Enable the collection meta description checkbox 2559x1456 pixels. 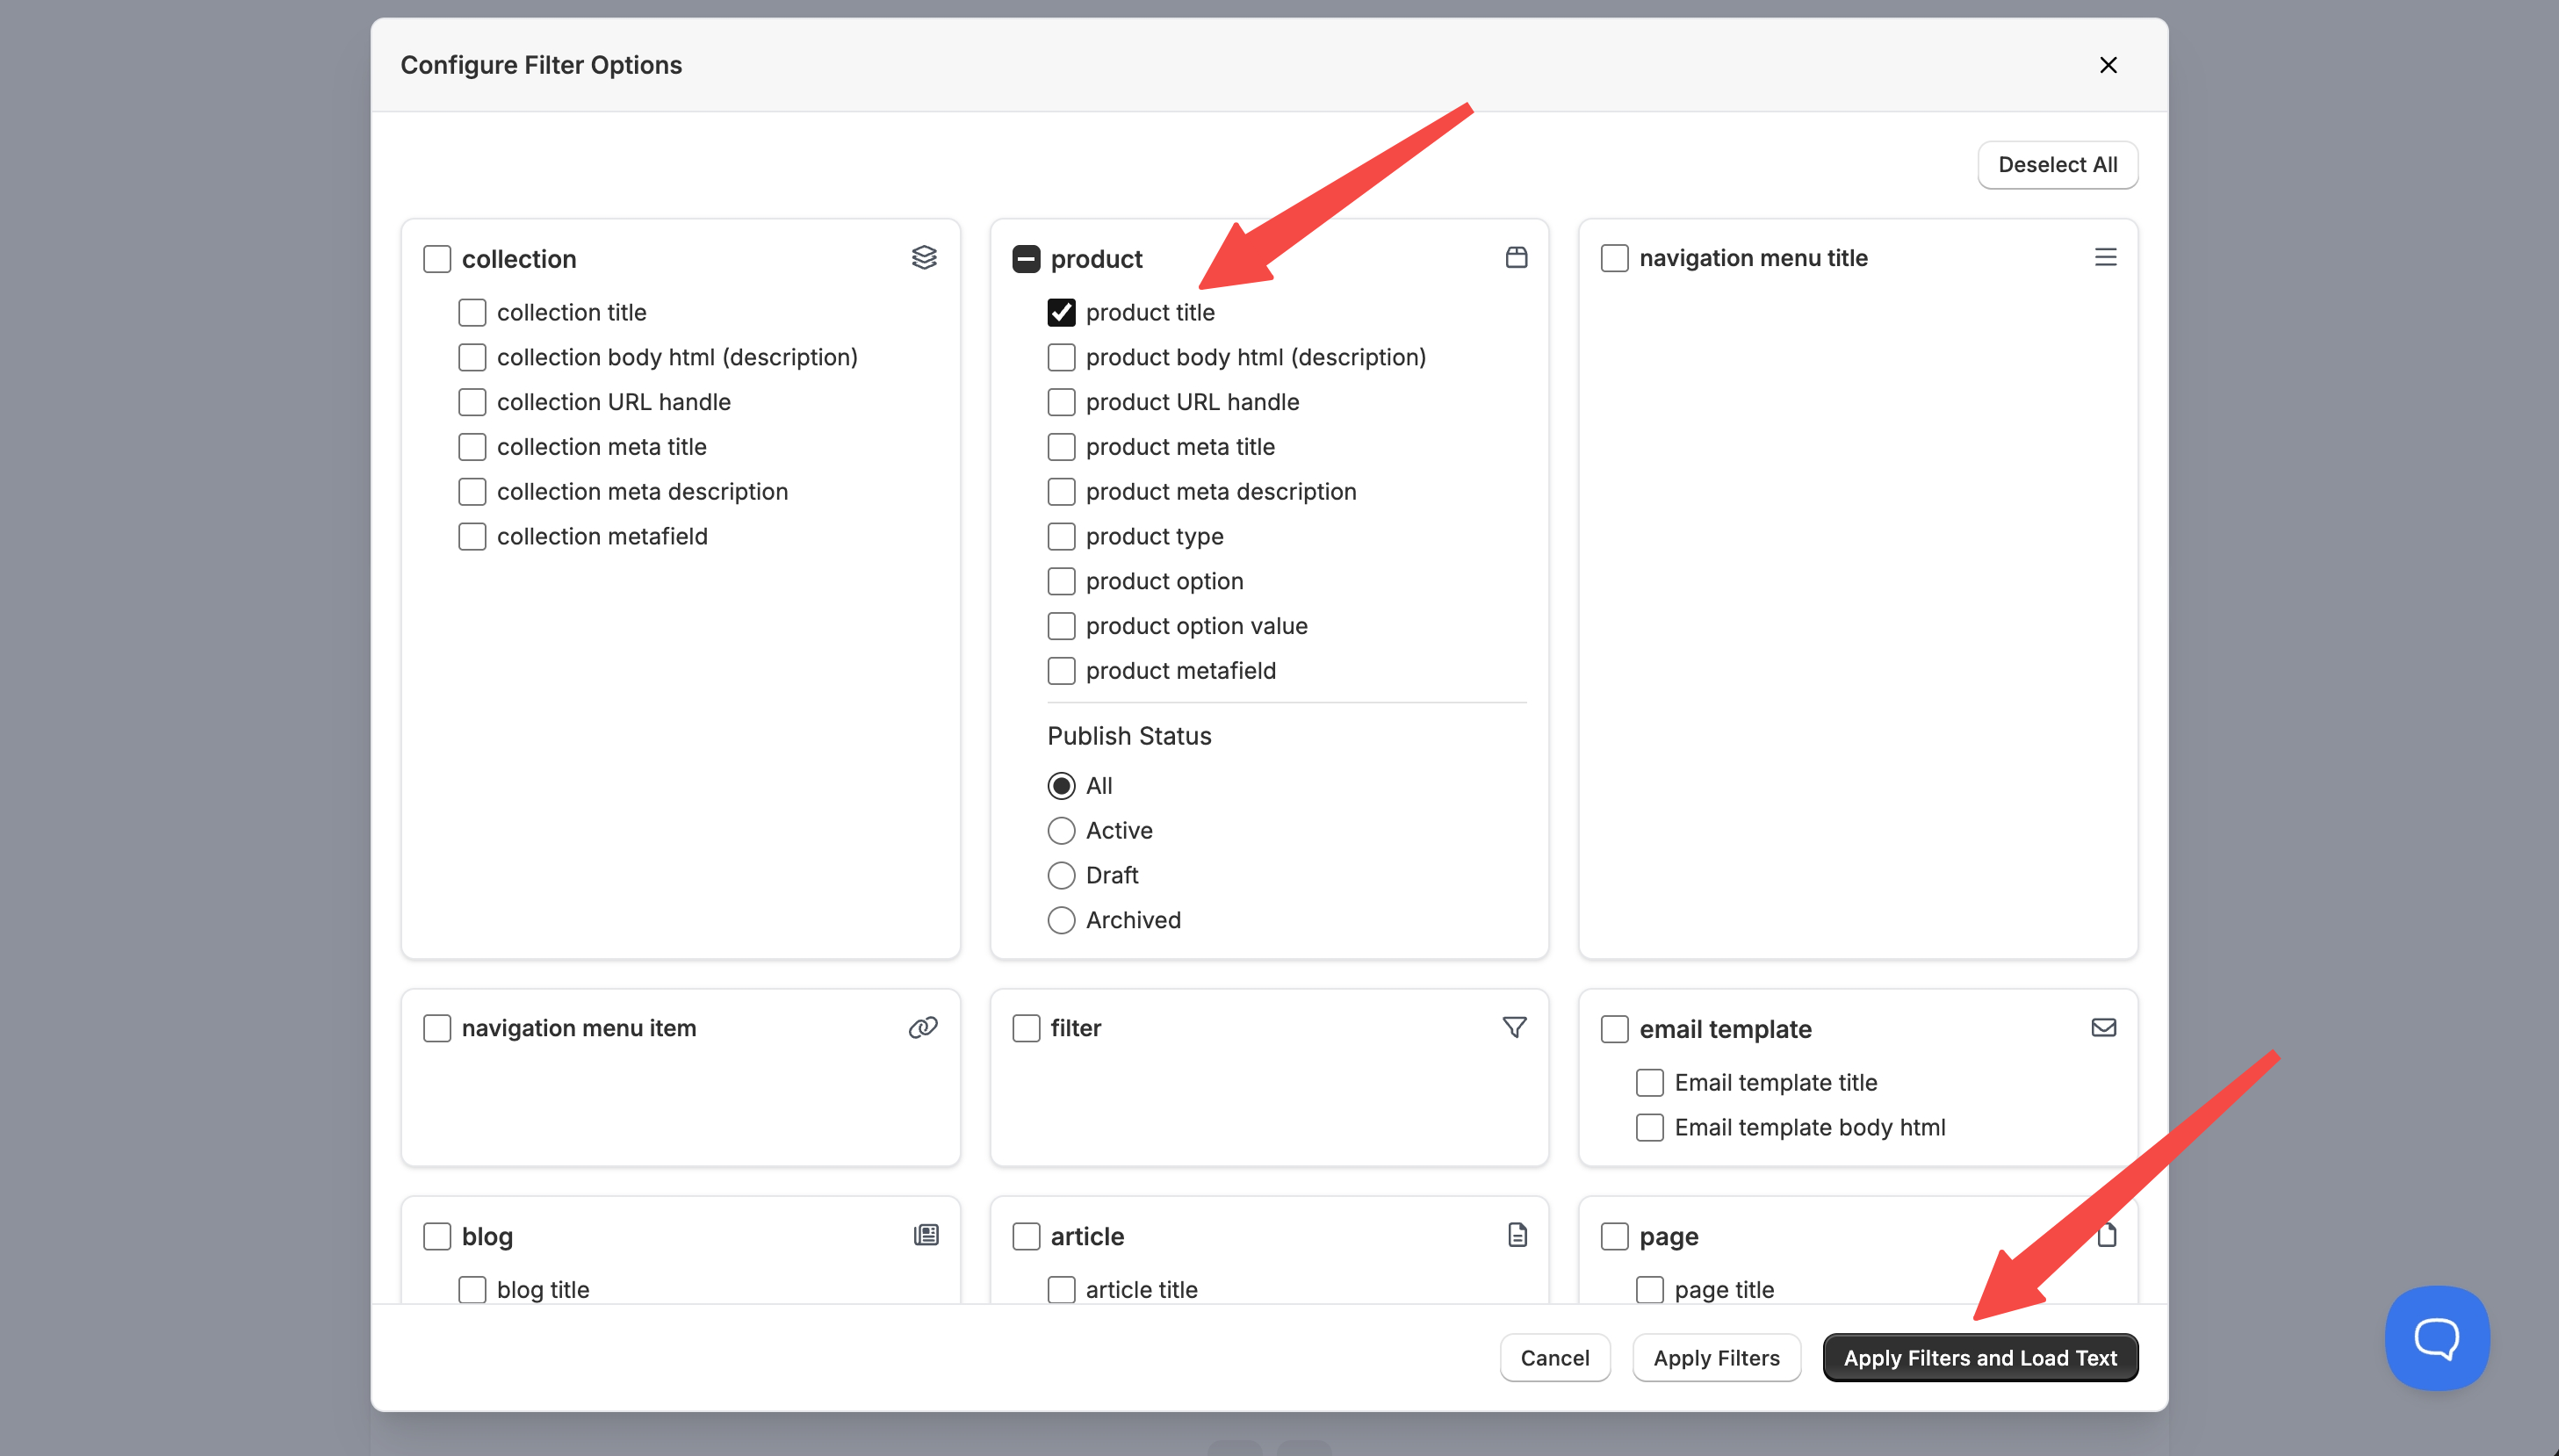tap(472, 492)
